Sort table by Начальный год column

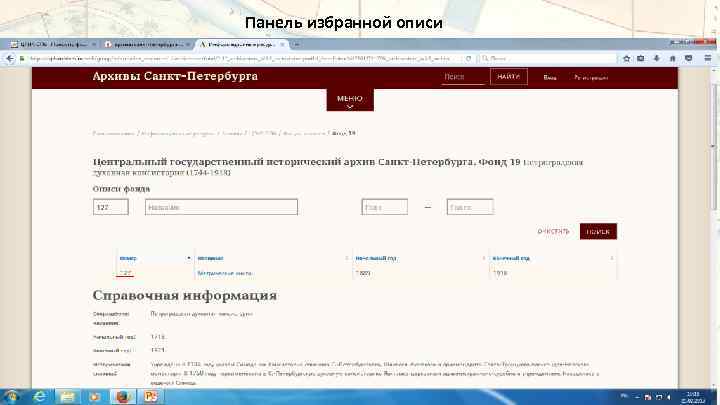click(x=420, y=258)
